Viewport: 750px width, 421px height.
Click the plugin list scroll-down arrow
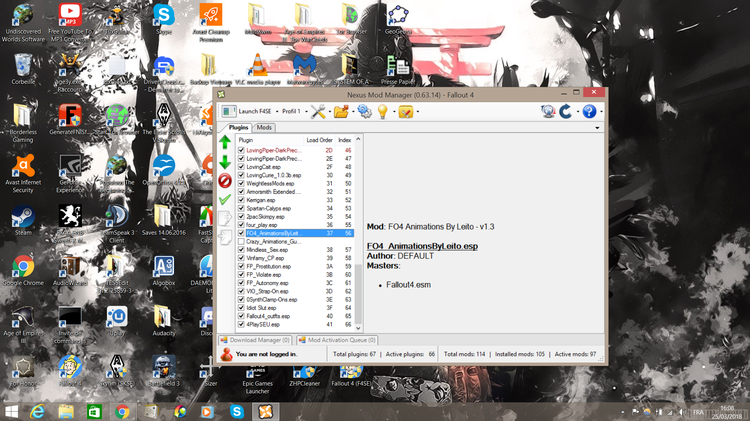[358, 329]
